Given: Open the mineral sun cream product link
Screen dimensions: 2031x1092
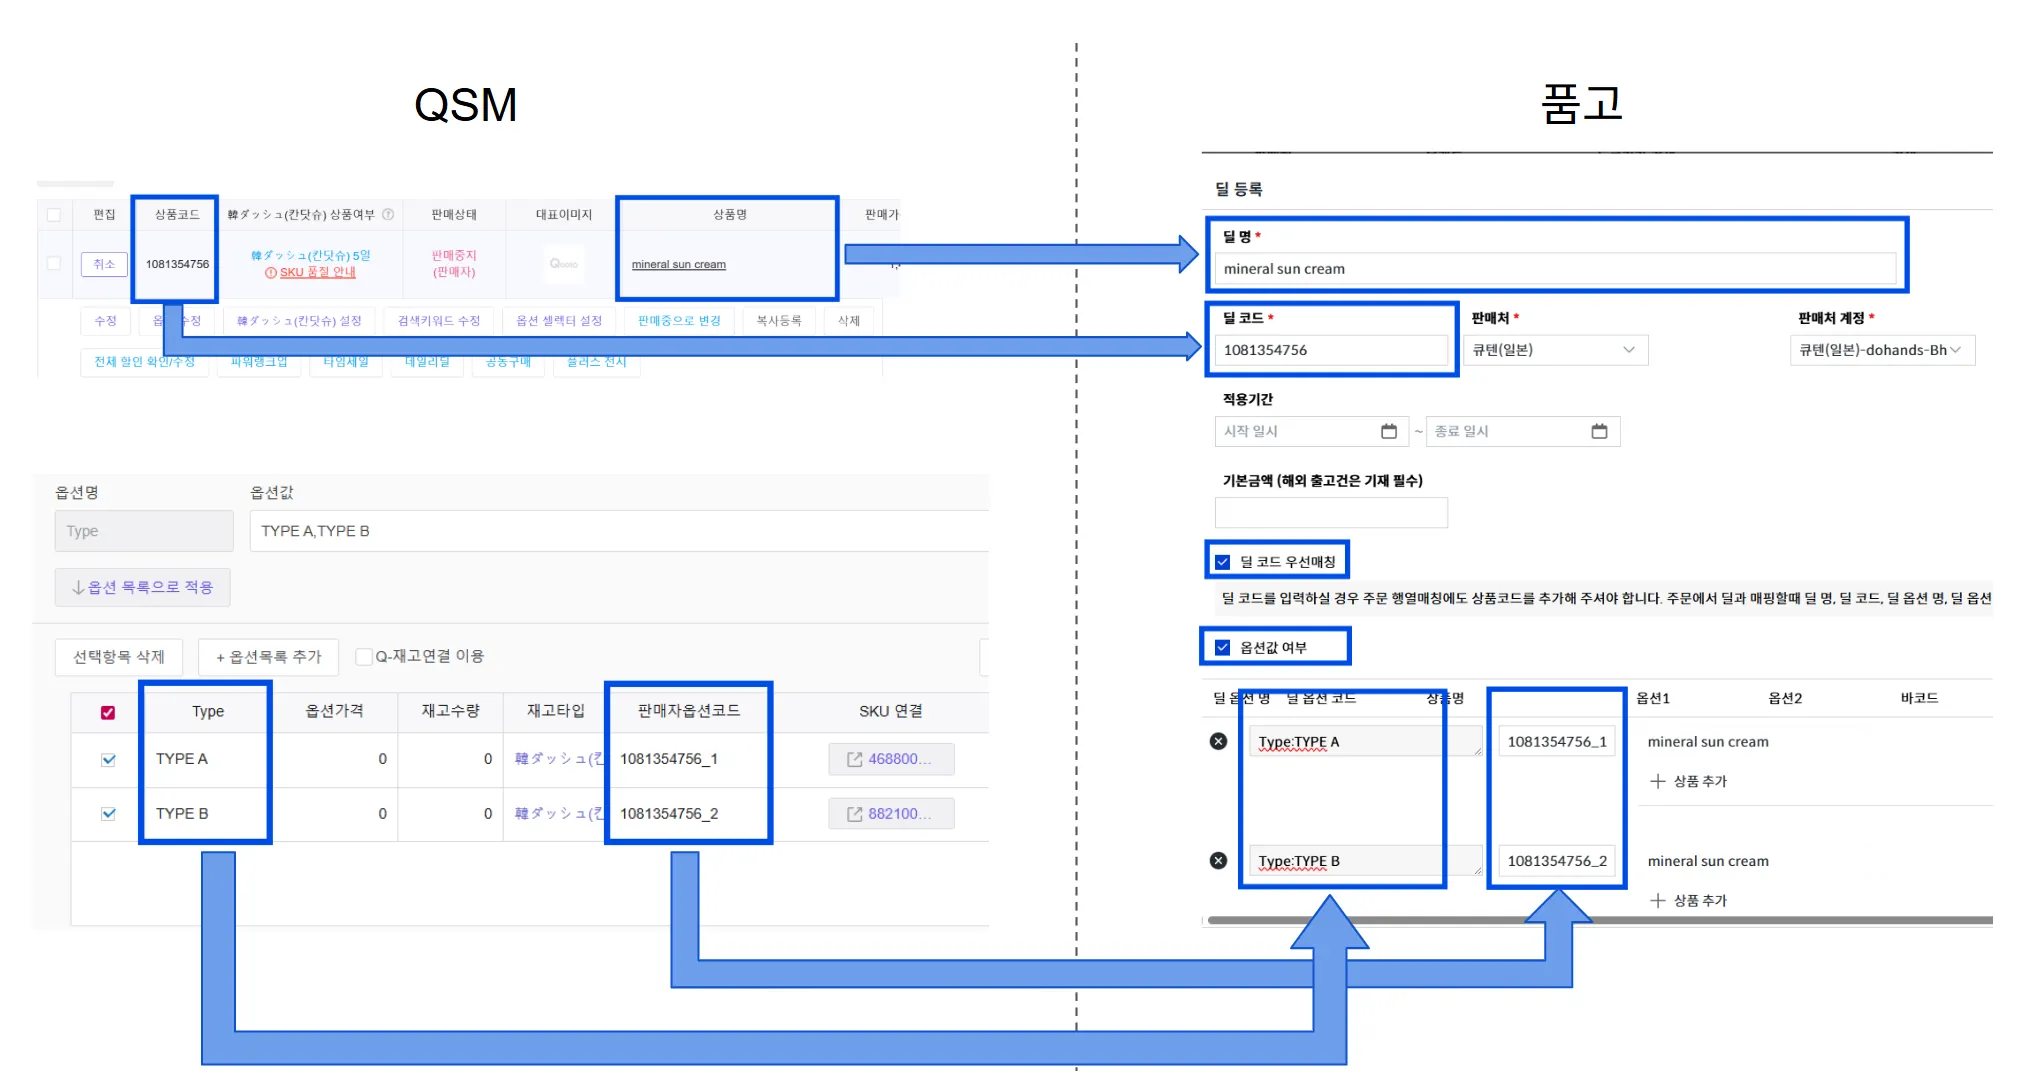Looking at the screenshot, I should (x=678, y=264).
